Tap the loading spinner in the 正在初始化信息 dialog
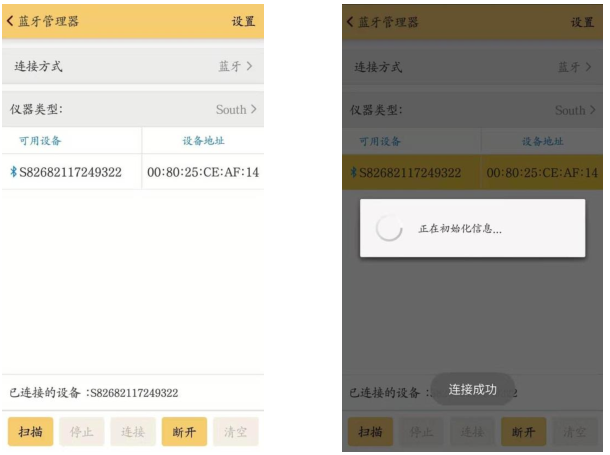The image size is (610, 455). coord(388,229)
